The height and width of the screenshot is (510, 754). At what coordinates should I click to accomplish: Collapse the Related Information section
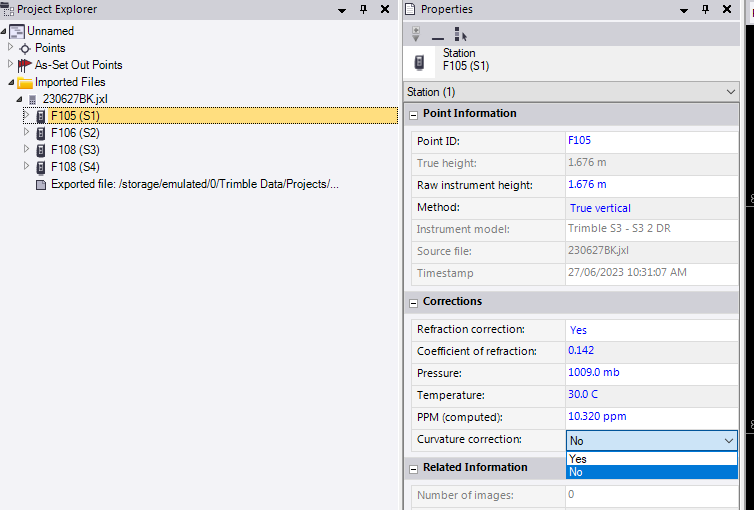pyautogui.click(x=413, y=468)
